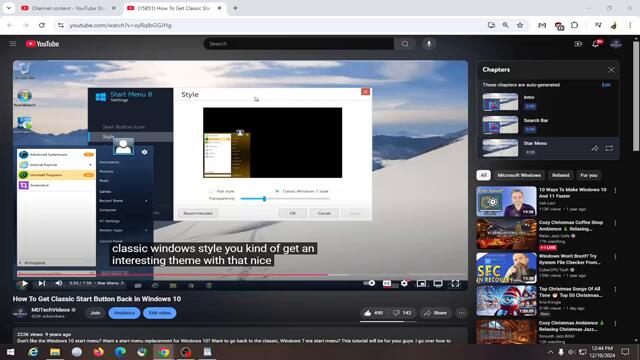Screen dimensions: 640x360
Task: Click the Chrome address bar URL
Action: coord(120,25)
